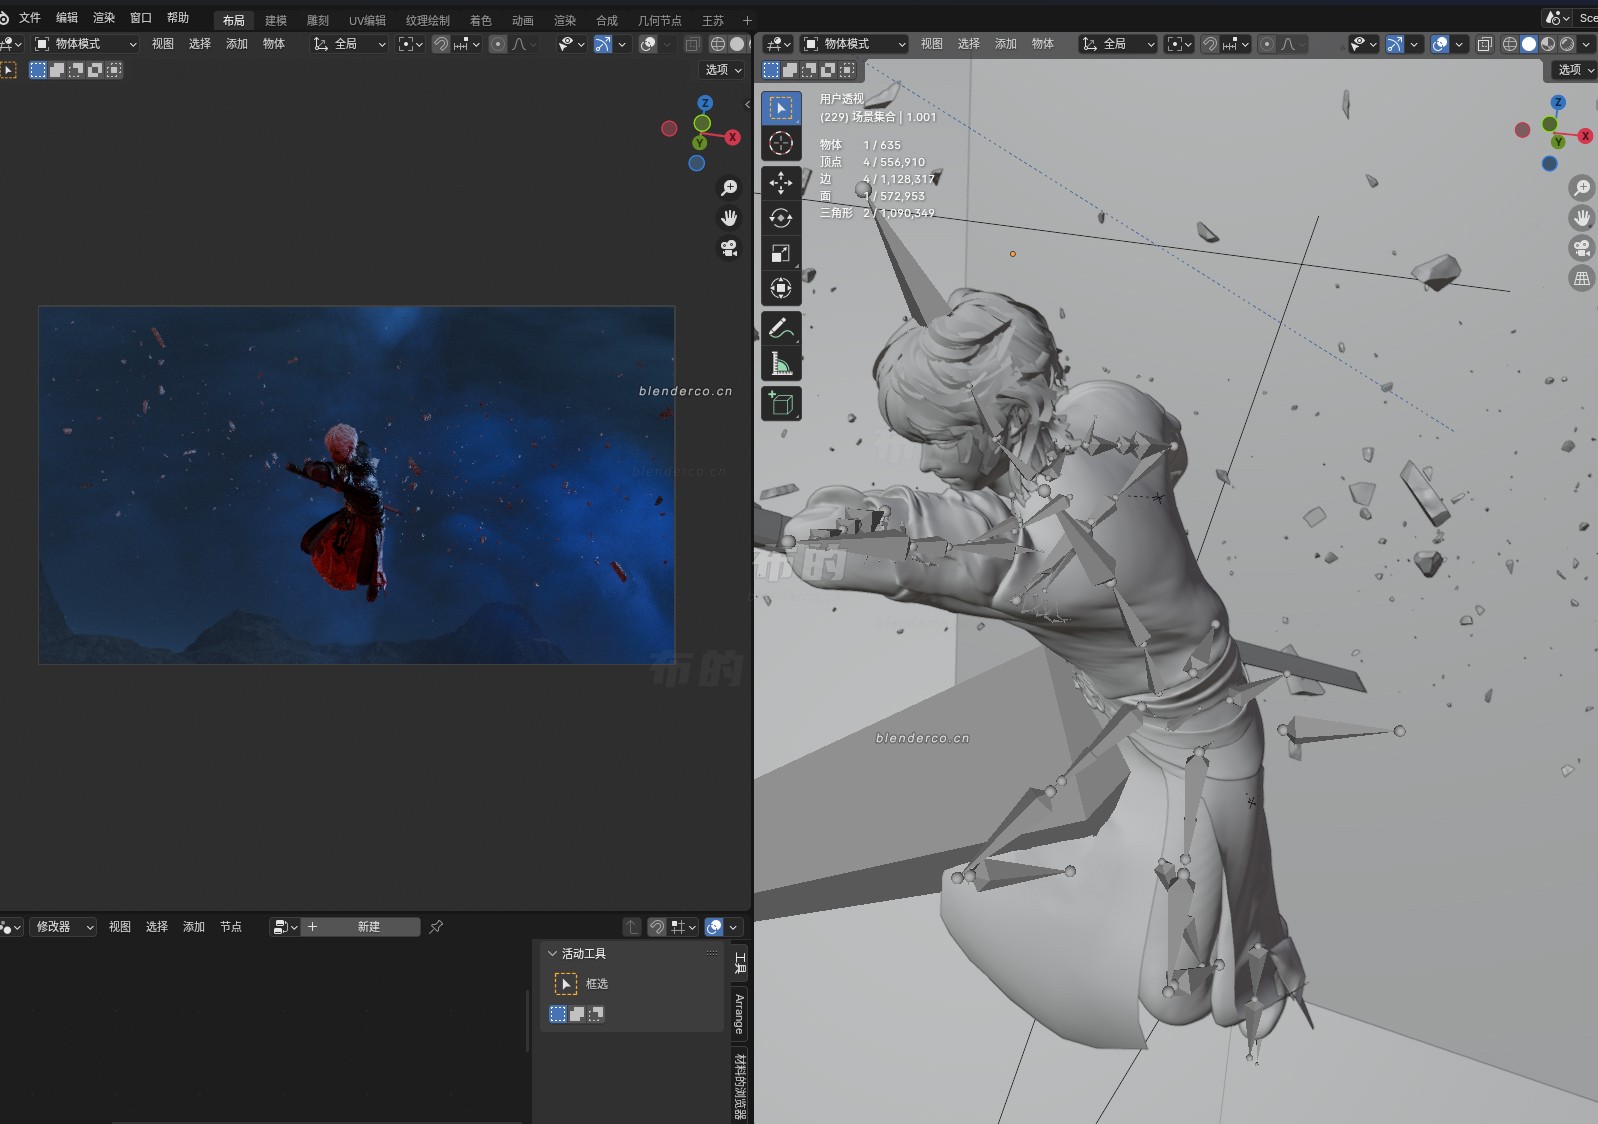Click the blue Z axis on left viewport gizmo
The image size is (1598, 1124).
click(x=705, y=103)
